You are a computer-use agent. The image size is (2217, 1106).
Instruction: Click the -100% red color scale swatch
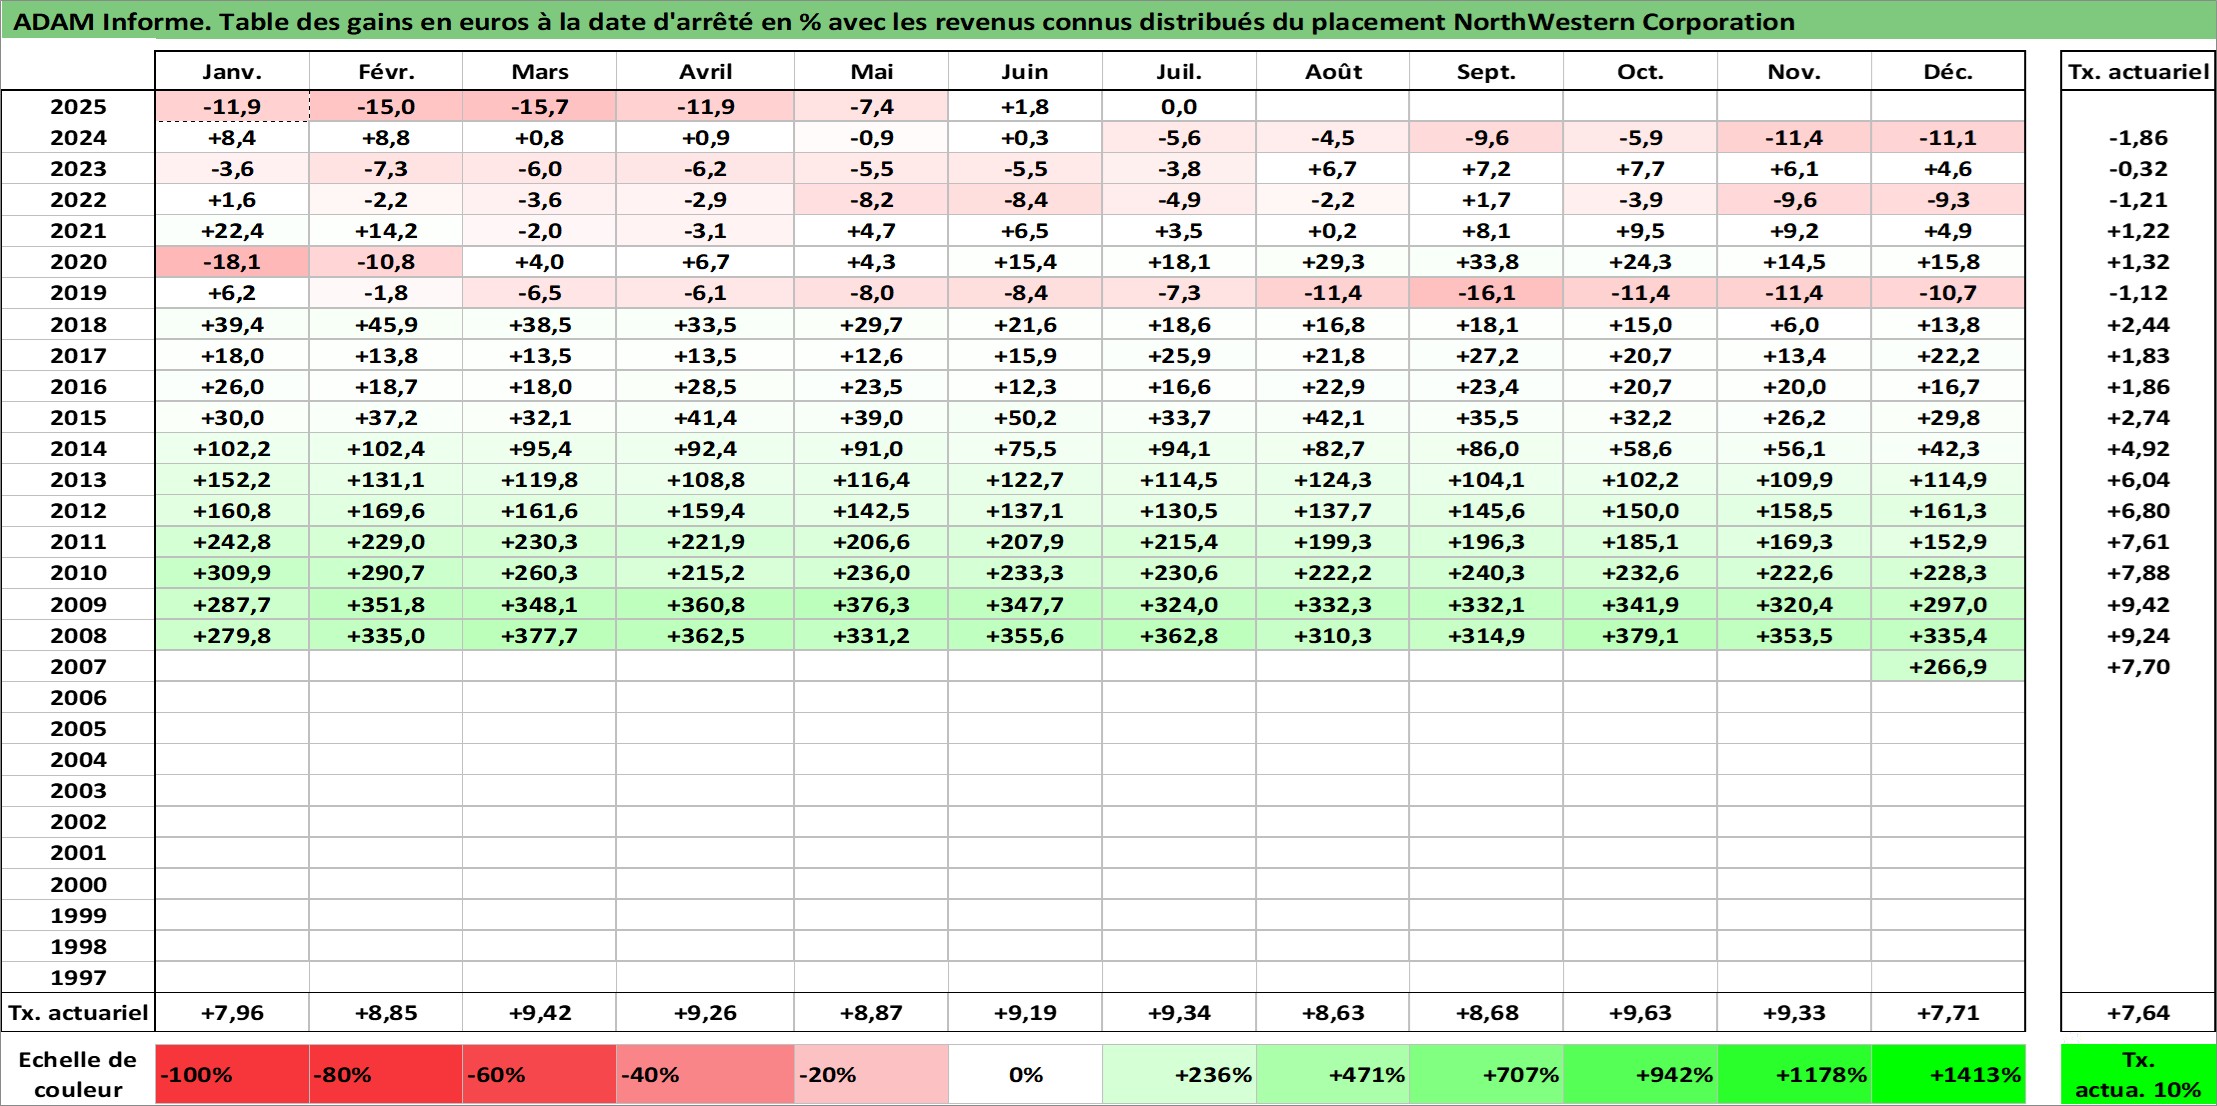tap(232, 1075)
